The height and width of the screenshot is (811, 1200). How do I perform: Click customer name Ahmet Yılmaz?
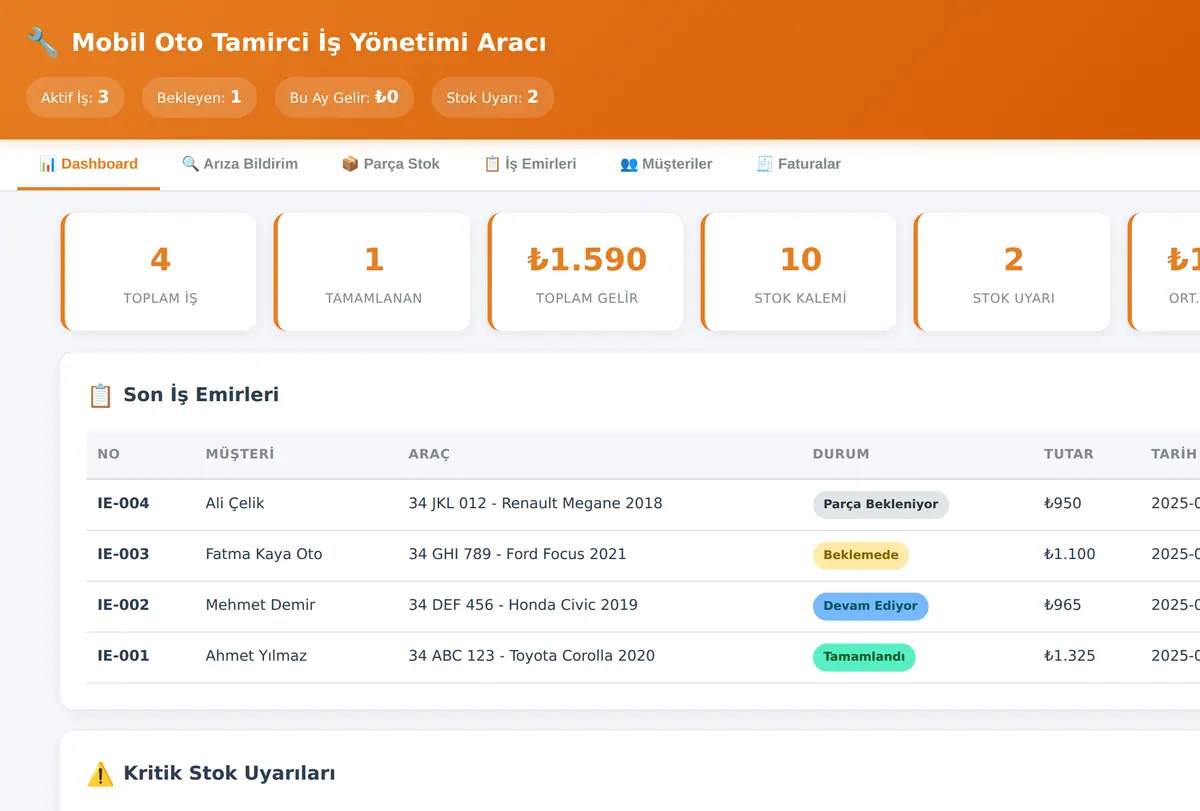click(256, 656)
